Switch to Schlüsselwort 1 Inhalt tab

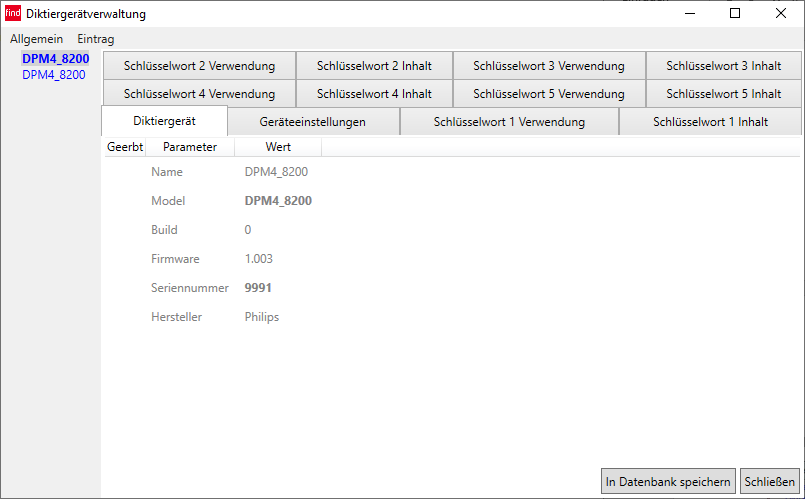click(x=711, y=122)
